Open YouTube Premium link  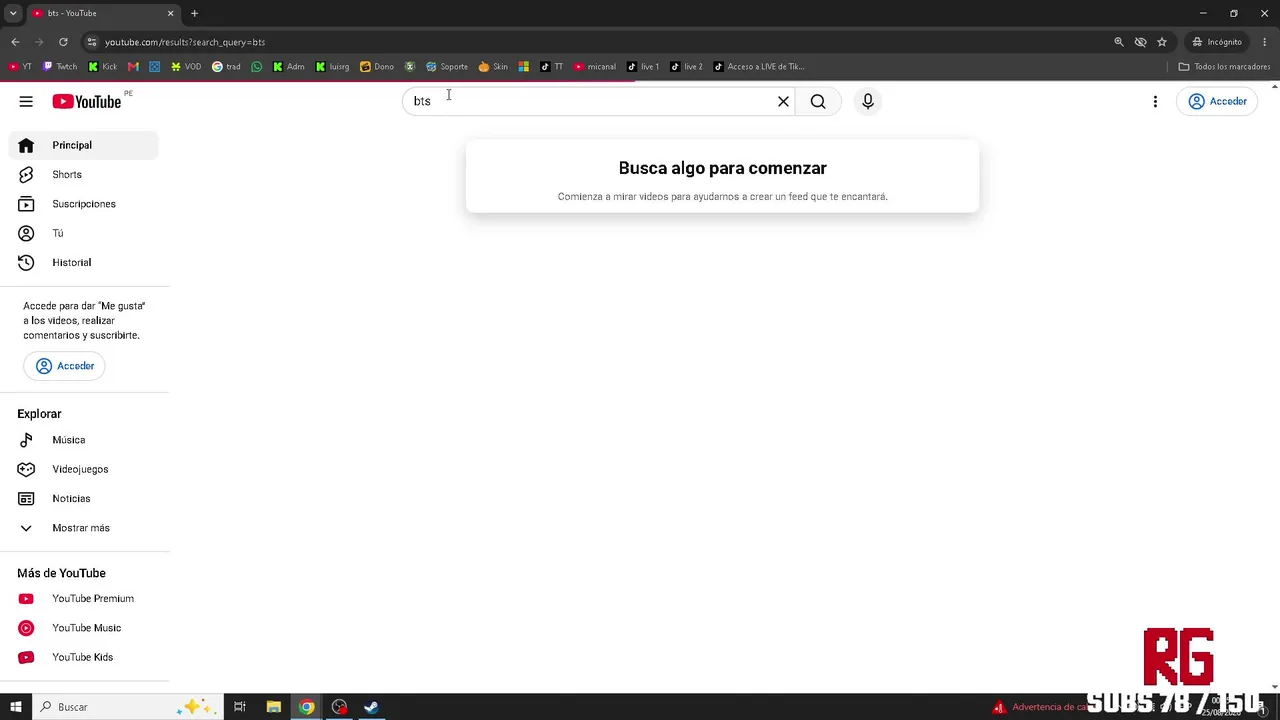click(x=84, y=598)
